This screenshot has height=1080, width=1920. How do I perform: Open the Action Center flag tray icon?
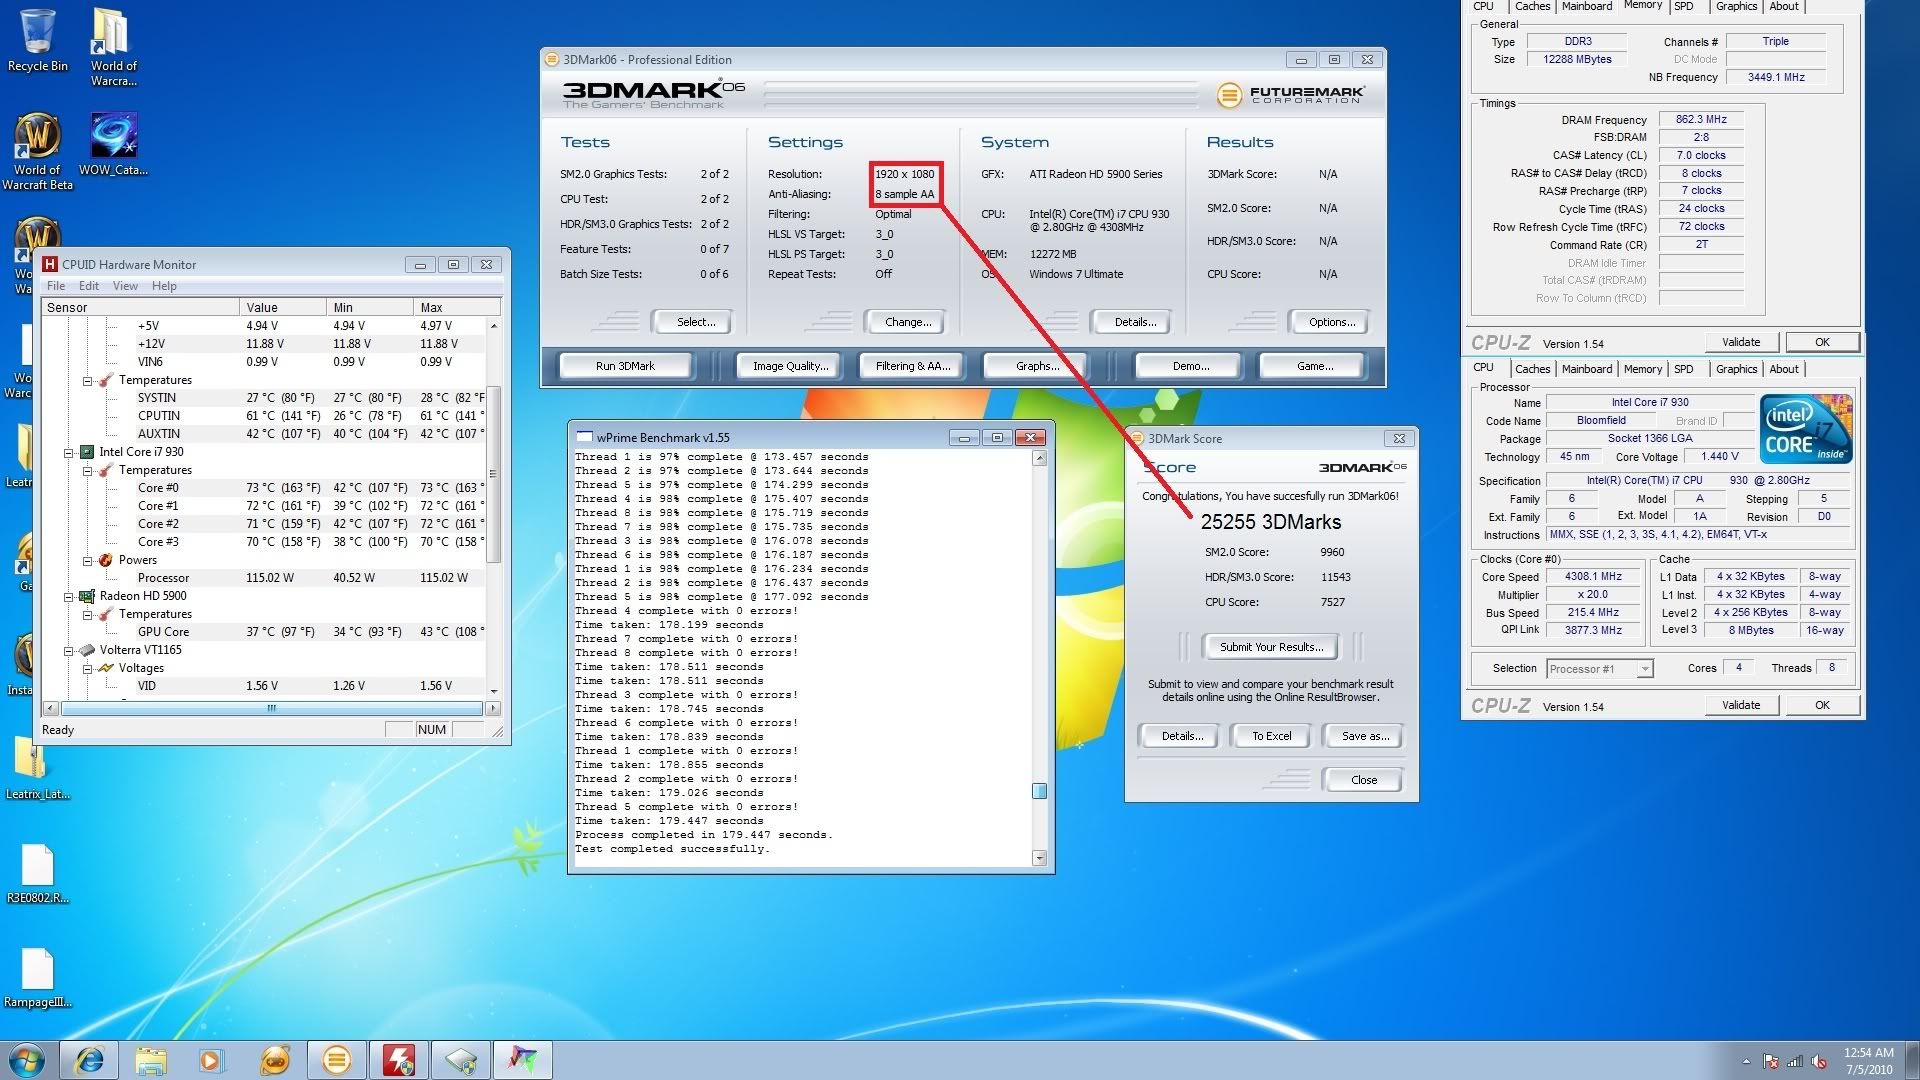[x=1771, y=1061]
